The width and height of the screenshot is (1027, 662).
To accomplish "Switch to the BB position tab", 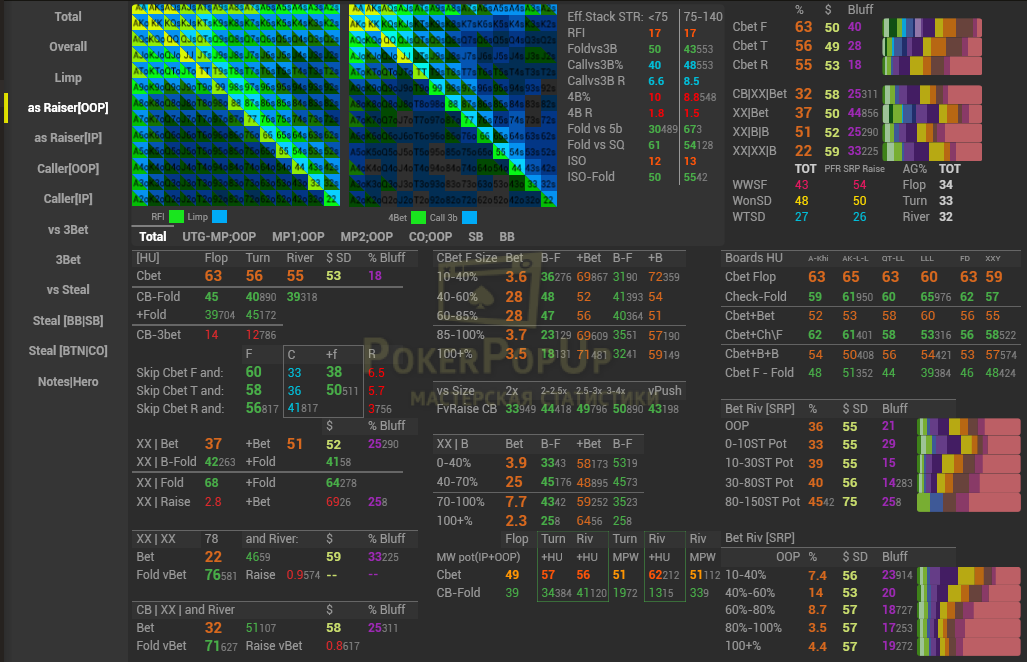I will [x=507, y=238].
